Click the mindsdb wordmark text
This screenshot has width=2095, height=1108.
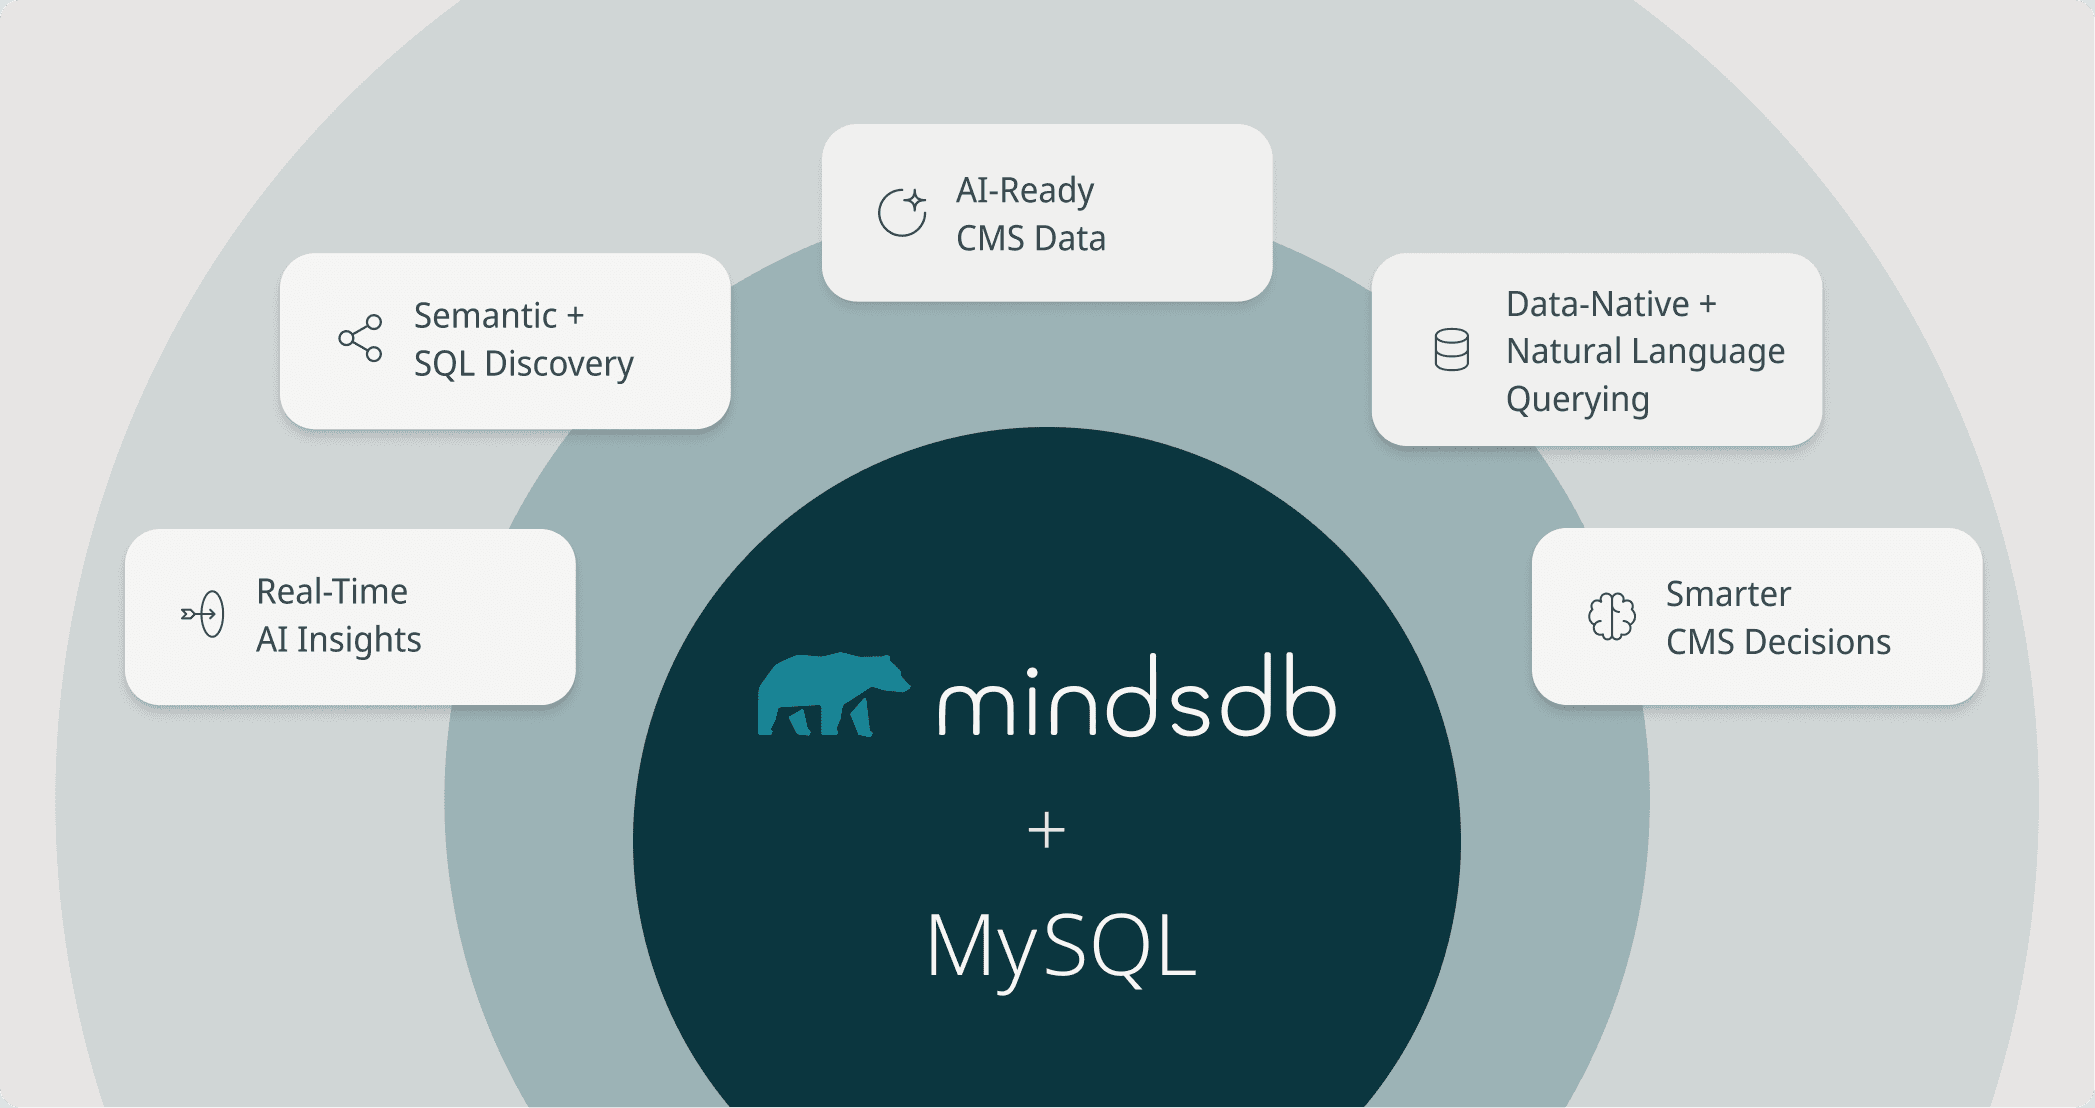click(x=1136, y=697)
